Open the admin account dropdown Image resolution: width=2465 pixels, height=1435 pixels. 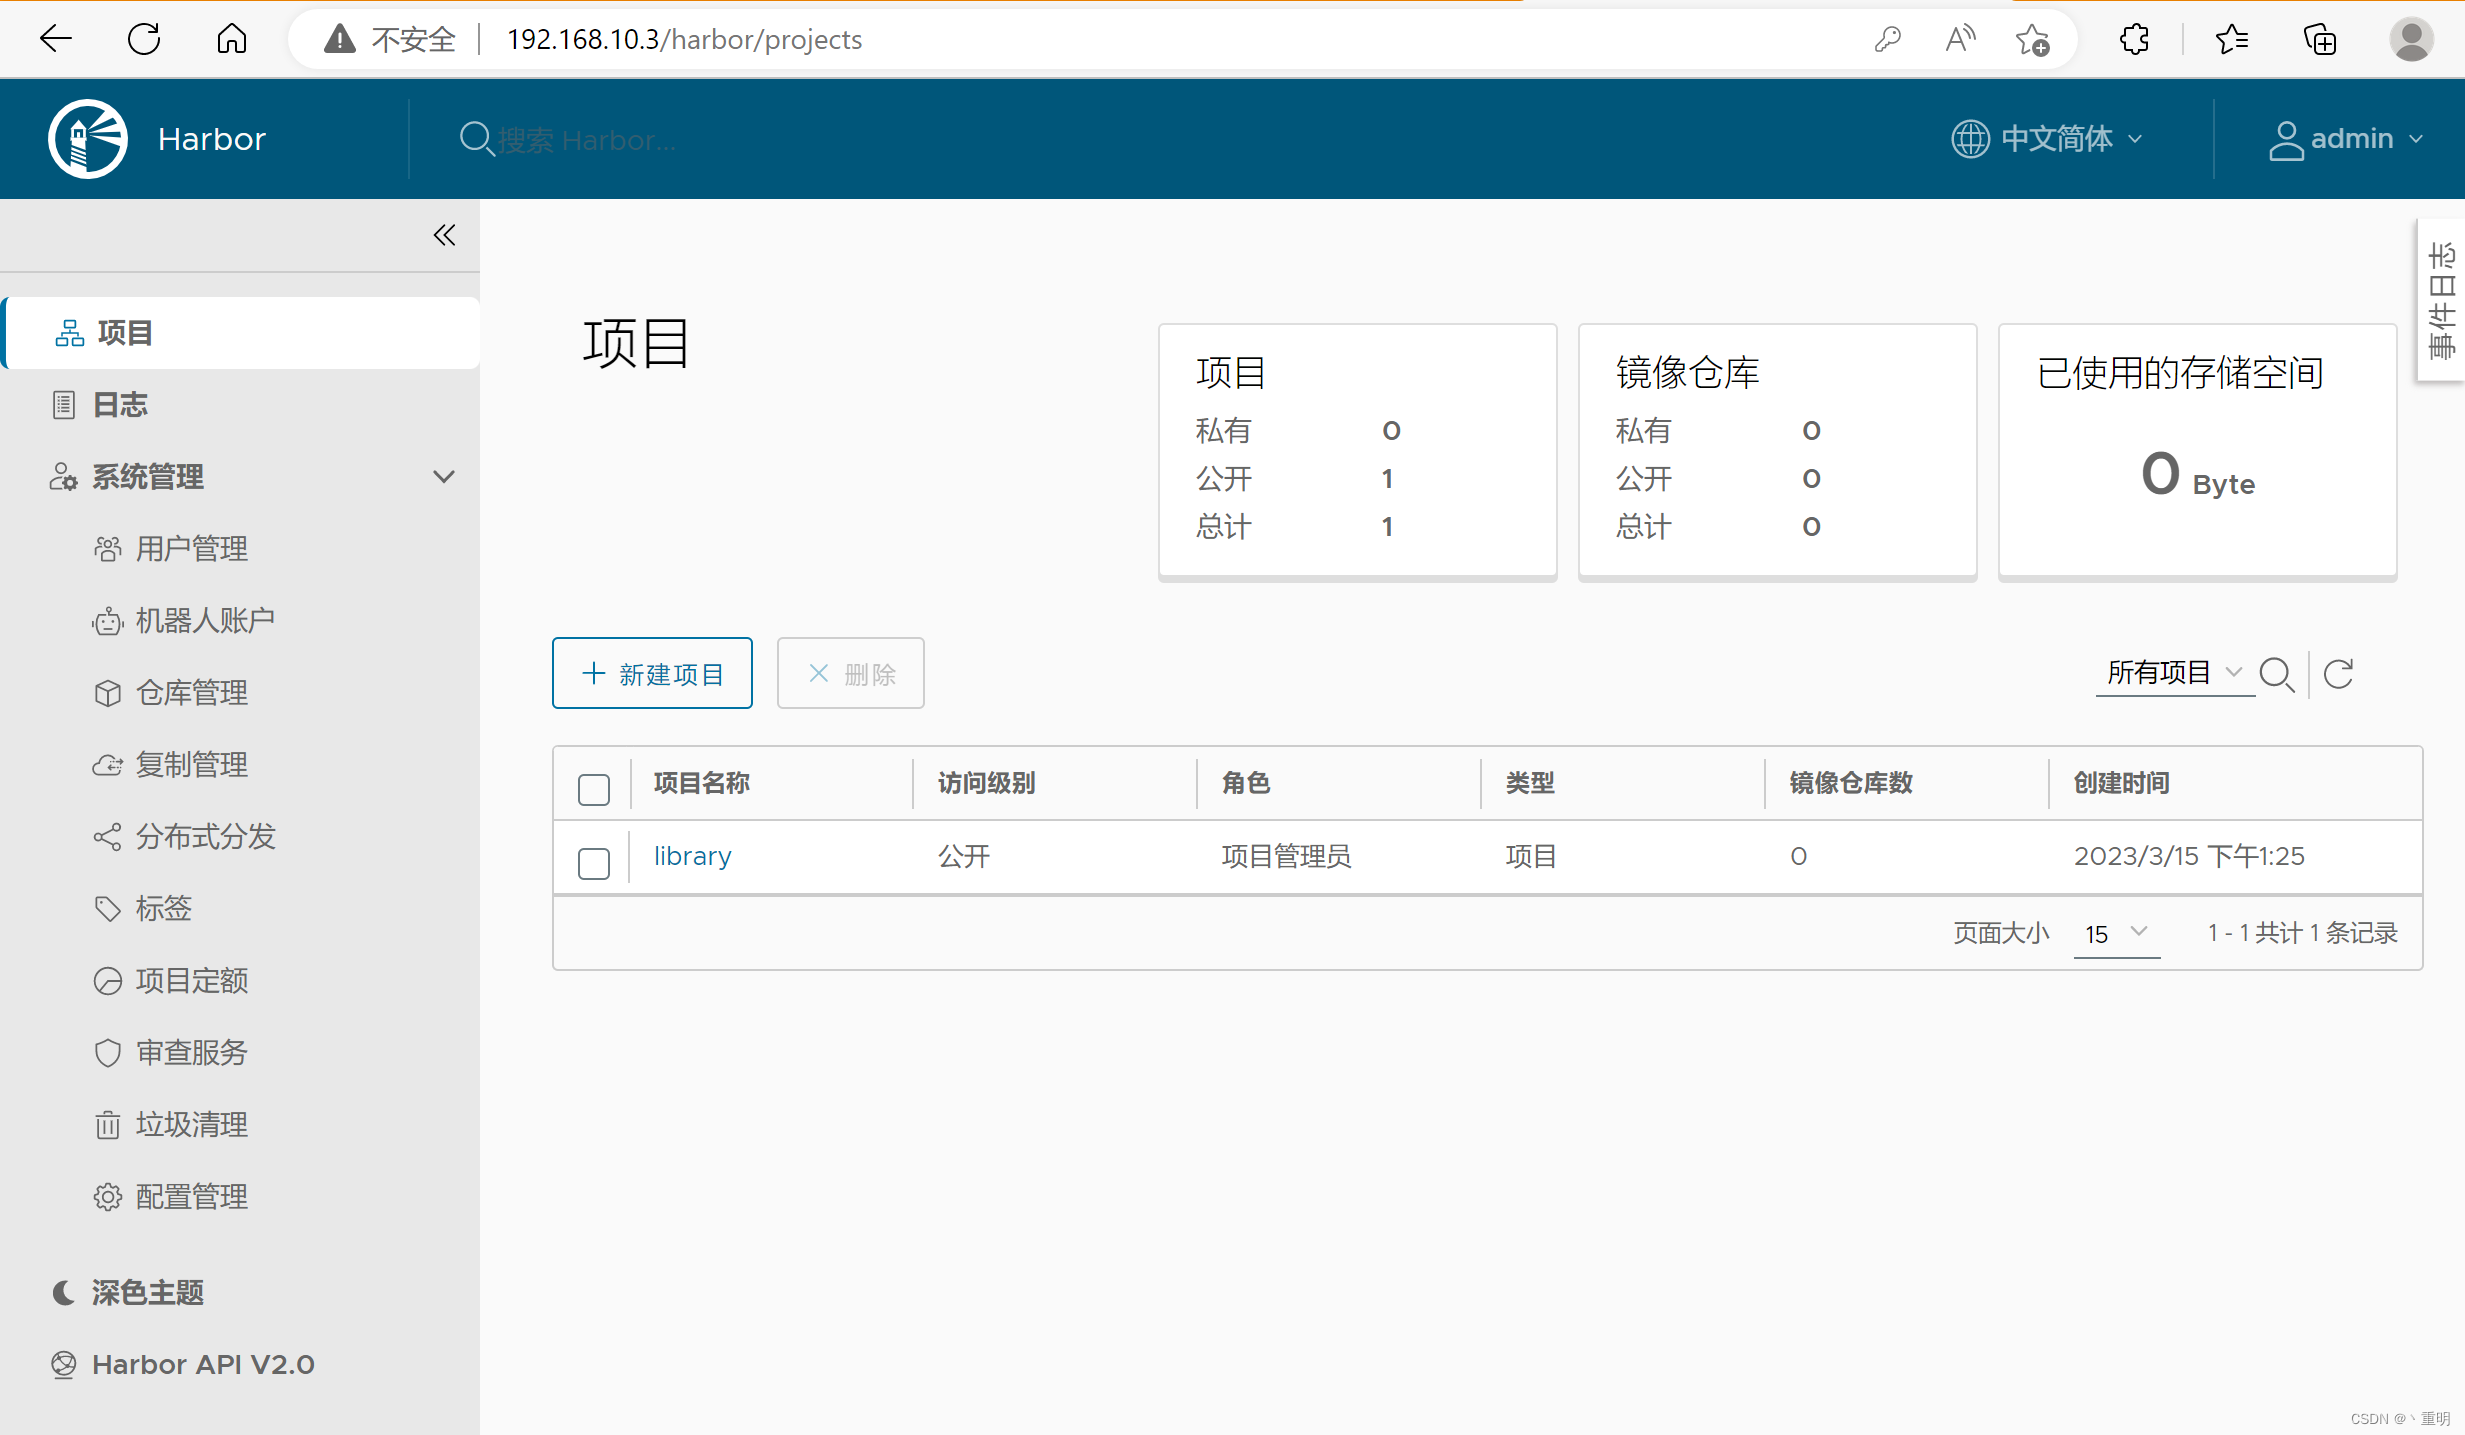tap(2346, 139)
